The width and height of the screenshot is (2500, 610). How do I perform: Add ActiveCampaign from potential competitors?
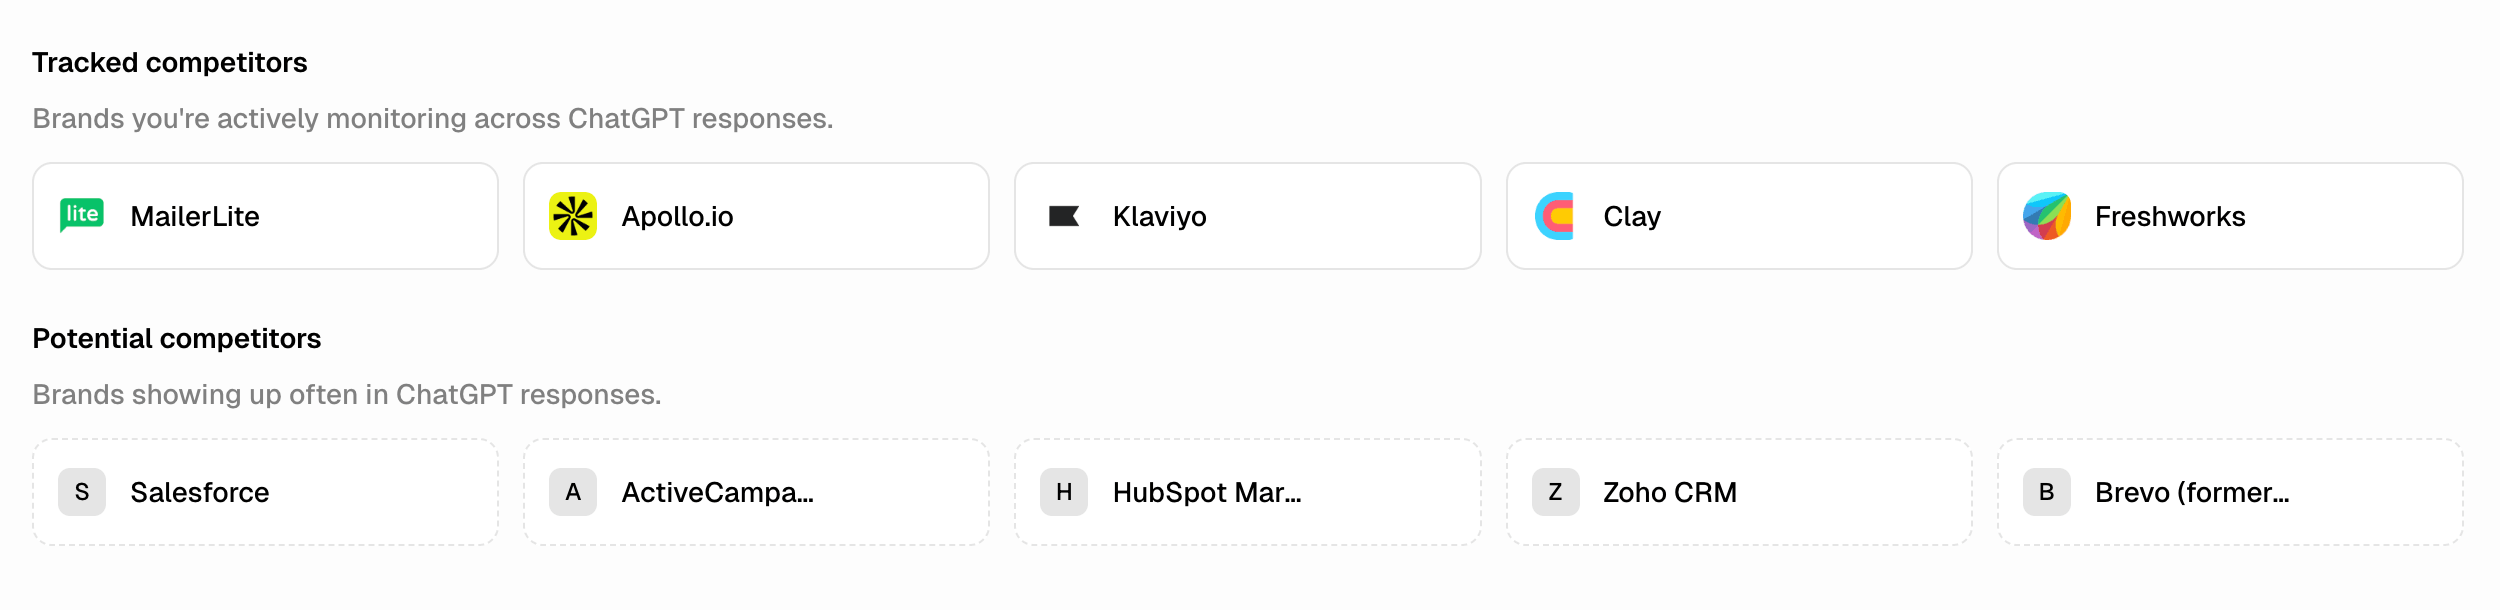point(756,491)
